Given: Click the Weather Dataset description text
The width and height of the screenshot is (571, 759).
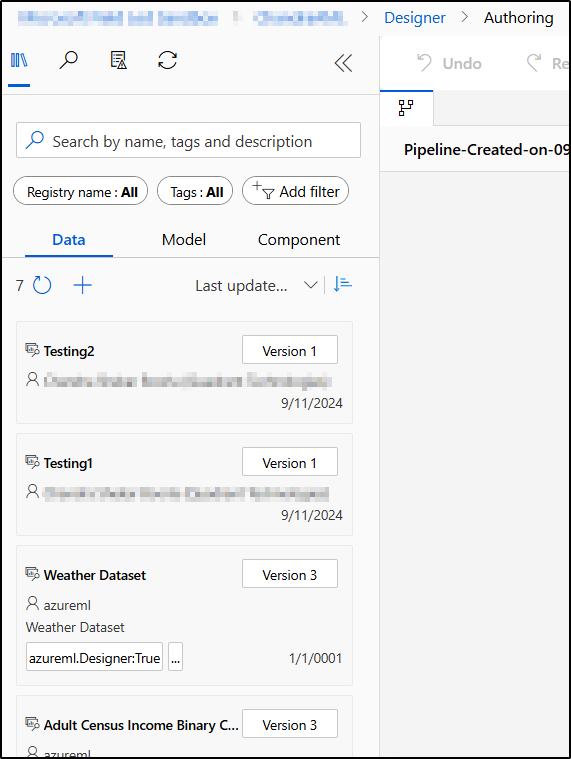Looking at the screenshot, I should point(75,627).
